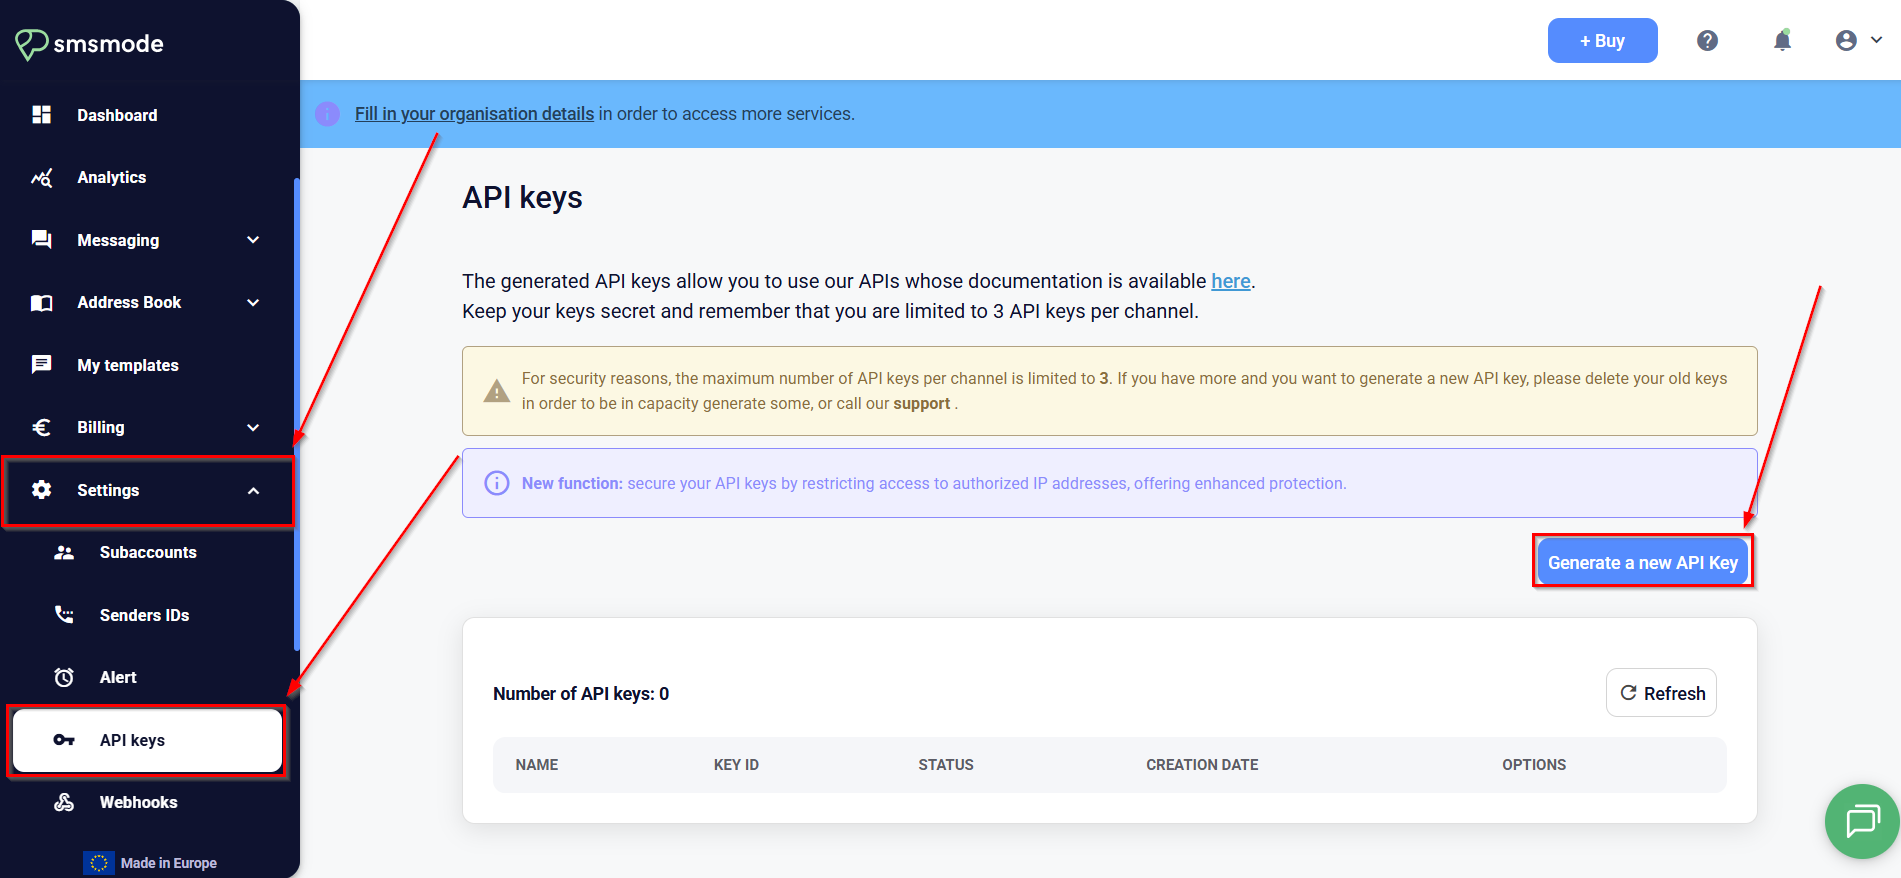The width and height of the screenshot is (1901, 878).
Task: Select API keys menu item
Action: (147, 740)
